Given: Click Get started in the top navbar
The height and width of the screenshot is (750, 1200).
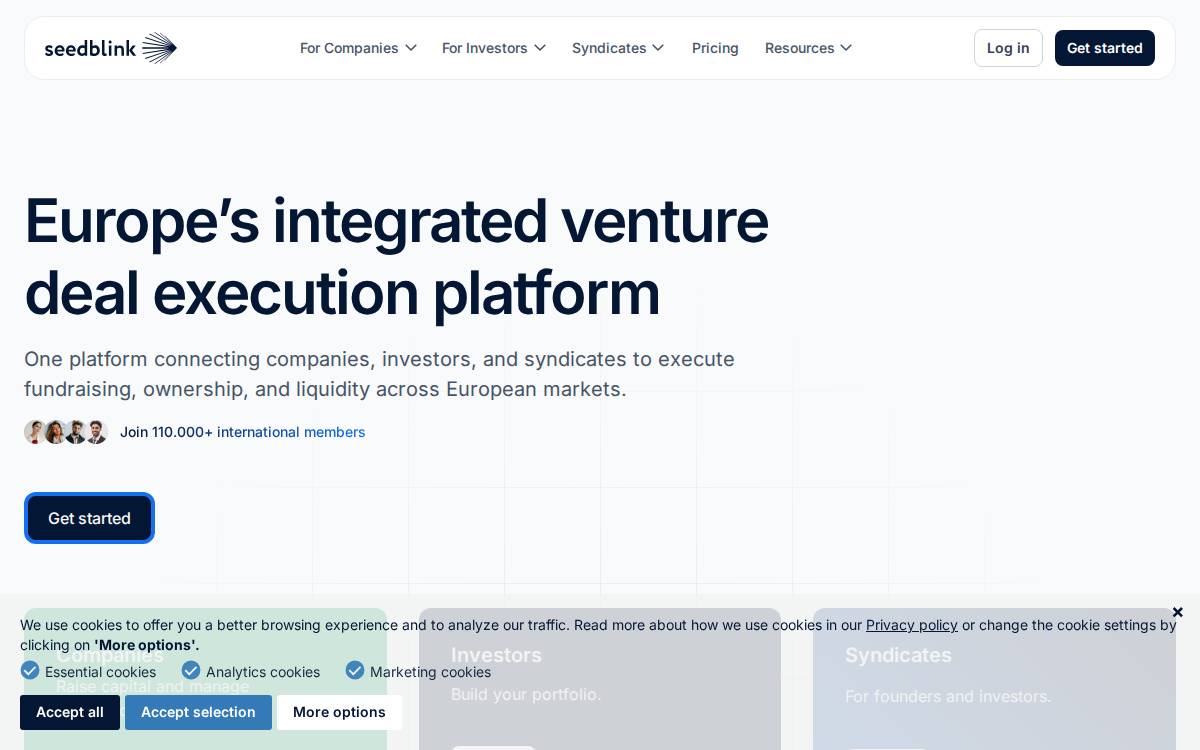Looking at the screenshot, I should tap(1105, 48).
